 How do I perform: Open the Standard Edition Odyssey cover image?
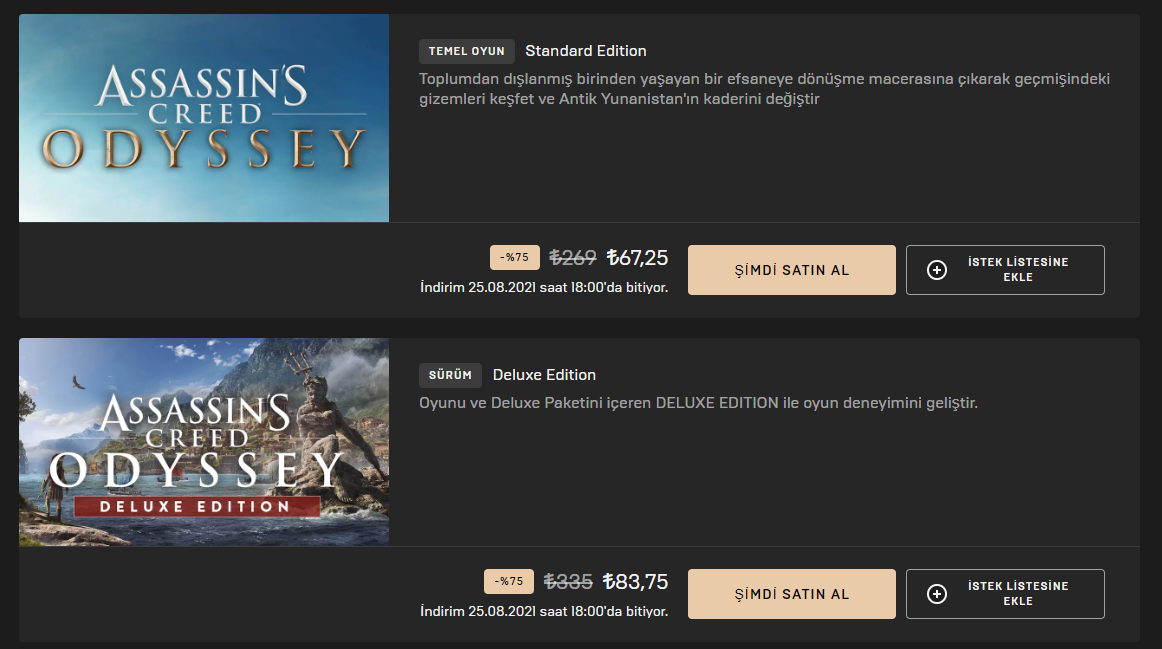click(x=204, y=118)
